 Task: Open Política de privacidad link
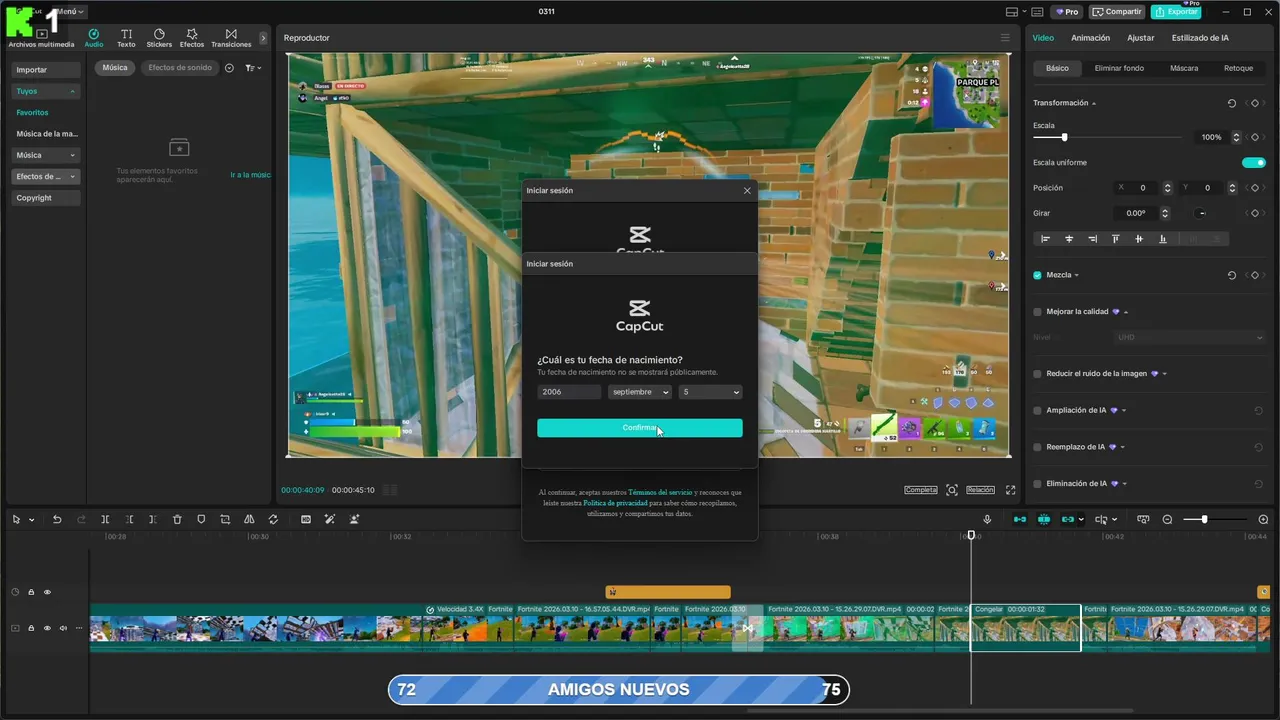pyautogui.click(x=615, y=503)
